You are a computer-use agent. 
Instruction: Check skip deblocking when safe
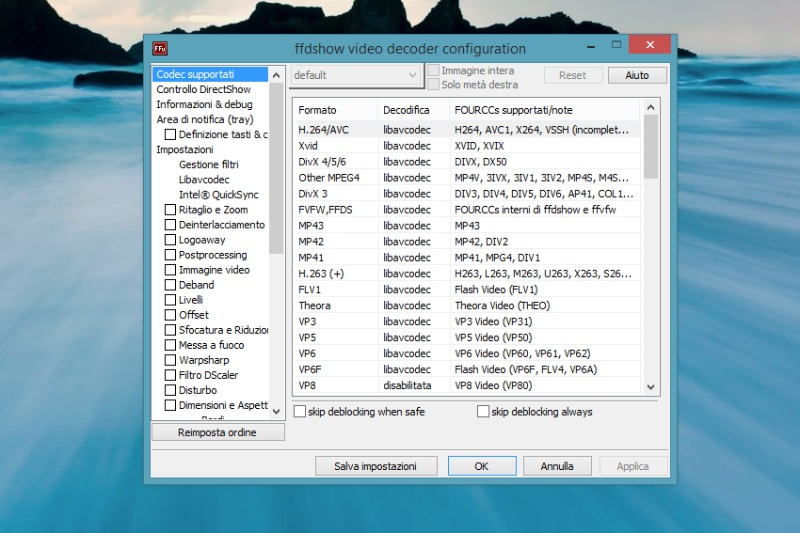pyautogui.click(x=300, y=412)
